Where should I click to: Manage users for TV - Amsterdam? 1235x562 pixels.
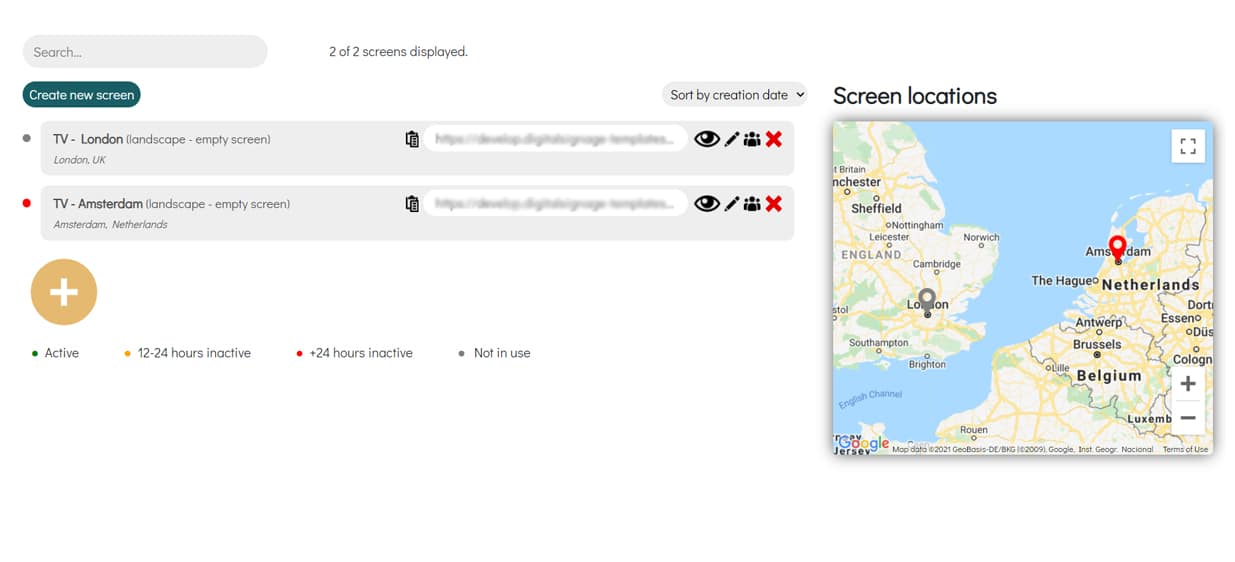[x=752, y=204]
